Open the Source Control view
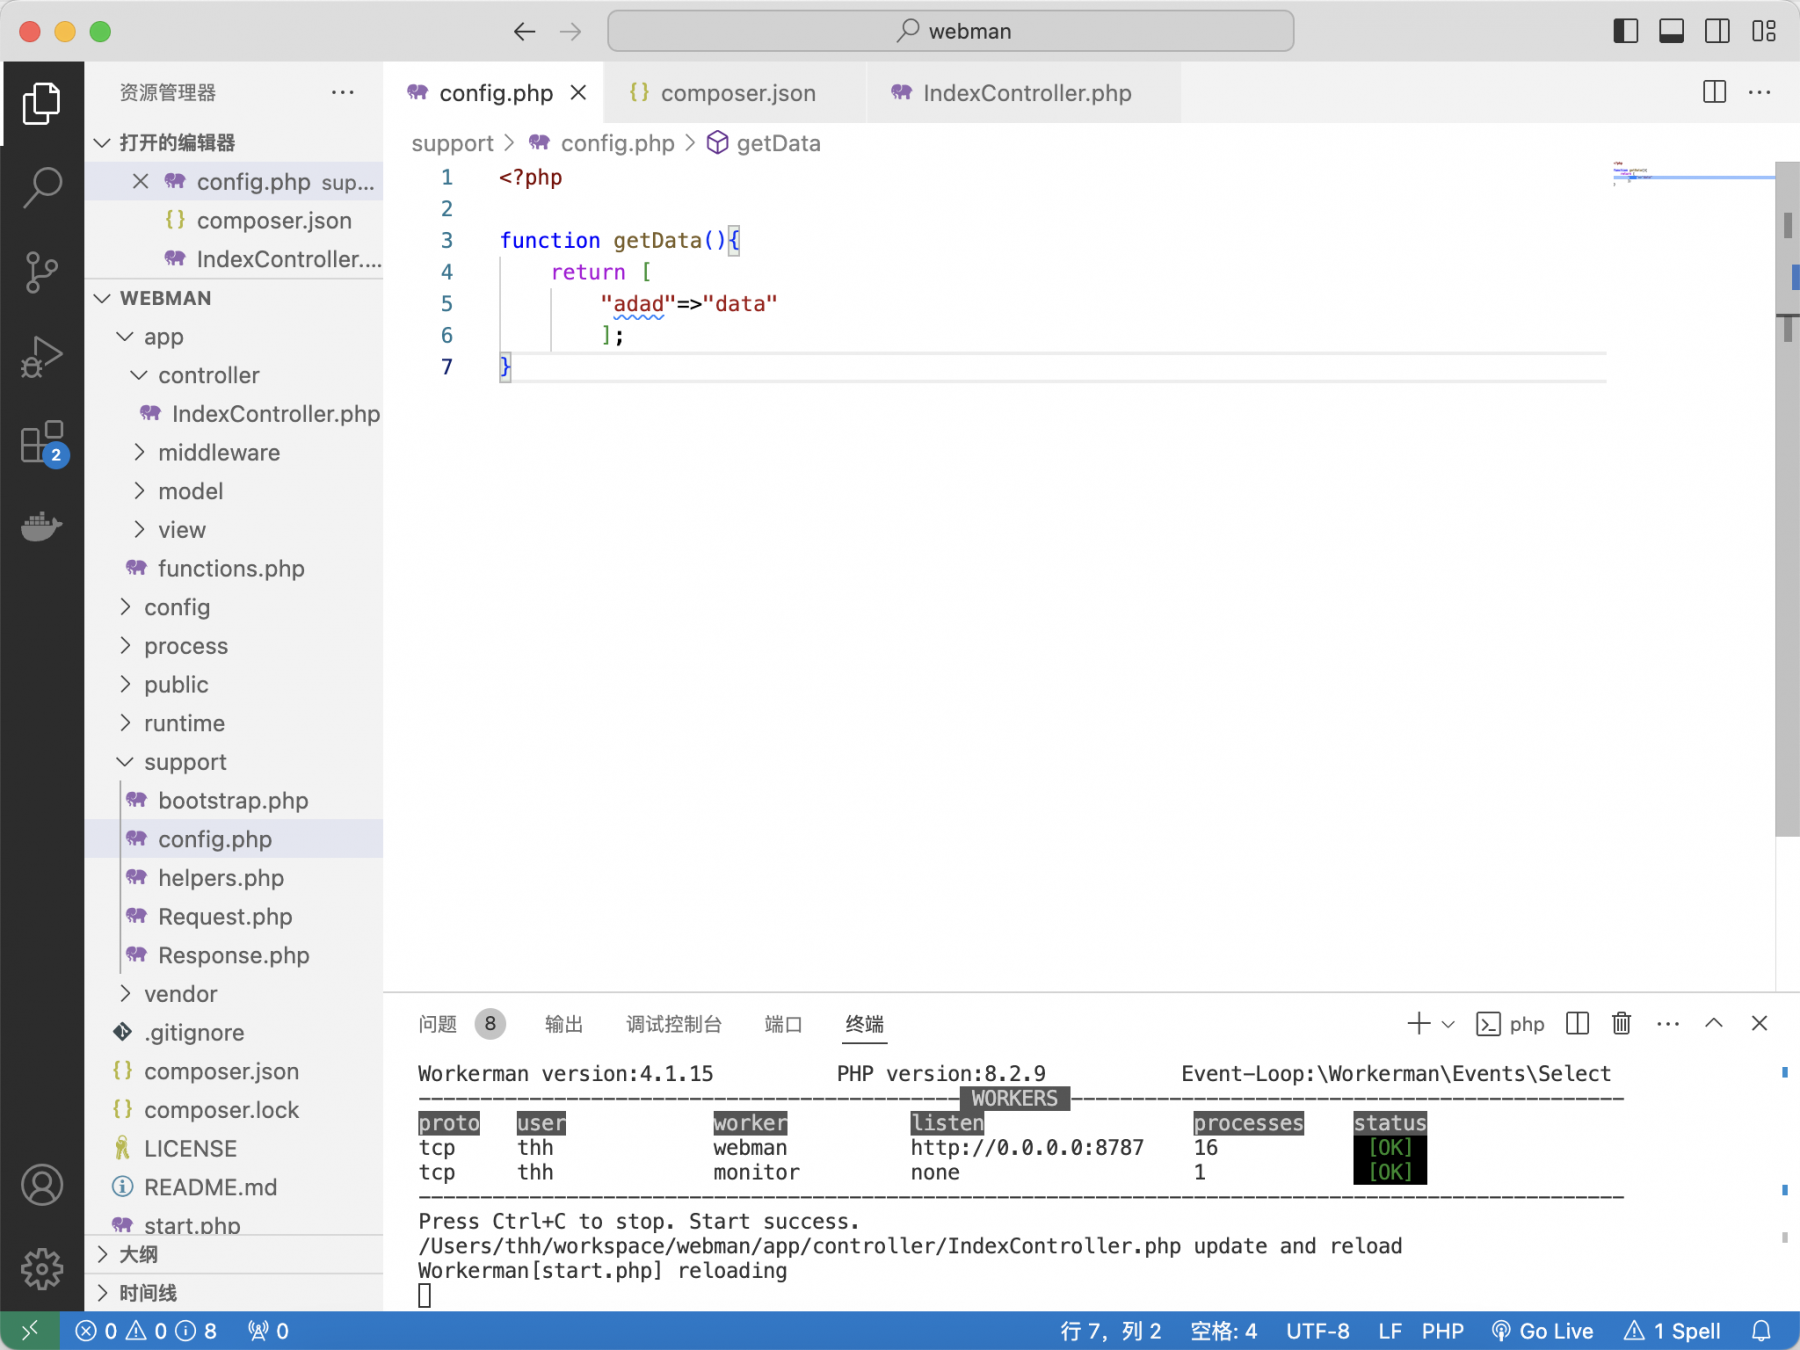1800x1350 pixels. [41, 271]
